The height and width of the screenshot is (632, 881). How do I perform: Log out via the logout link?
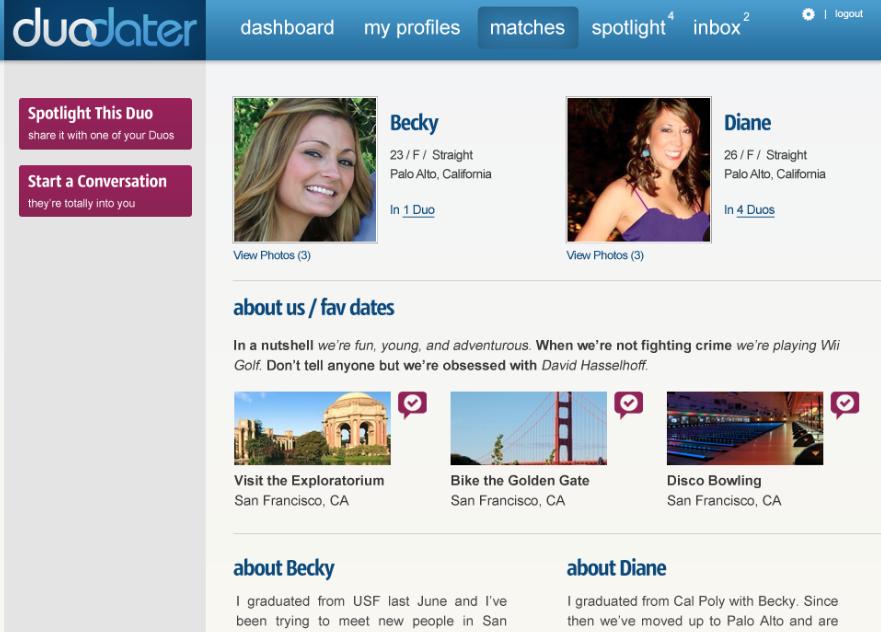tap(848, 14)
